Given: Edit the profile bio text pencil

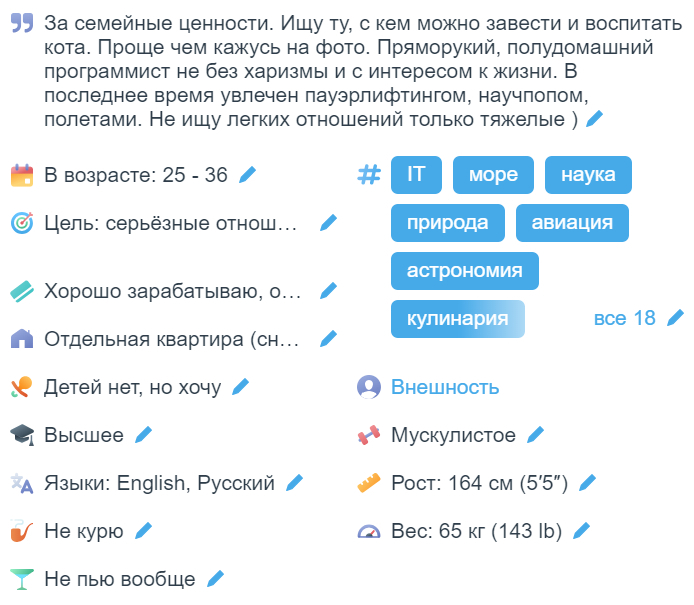Looking at the screenshot, I should 595,119.
